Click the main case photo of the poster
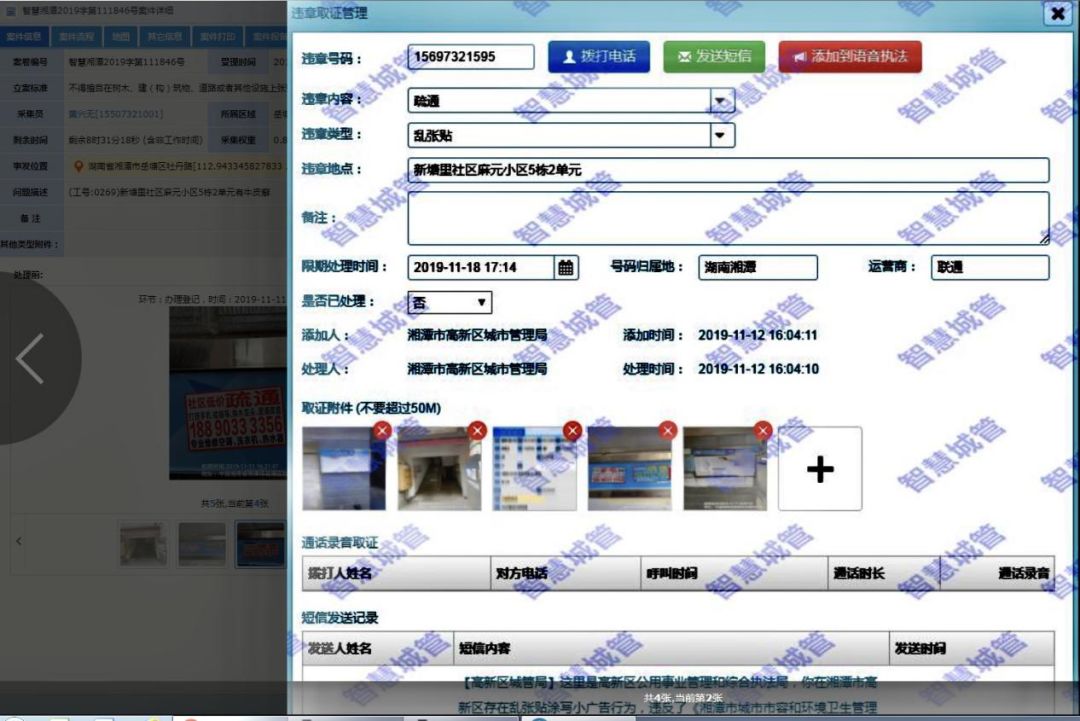This screenshot has height=721, width=1080. pos(228,393)
